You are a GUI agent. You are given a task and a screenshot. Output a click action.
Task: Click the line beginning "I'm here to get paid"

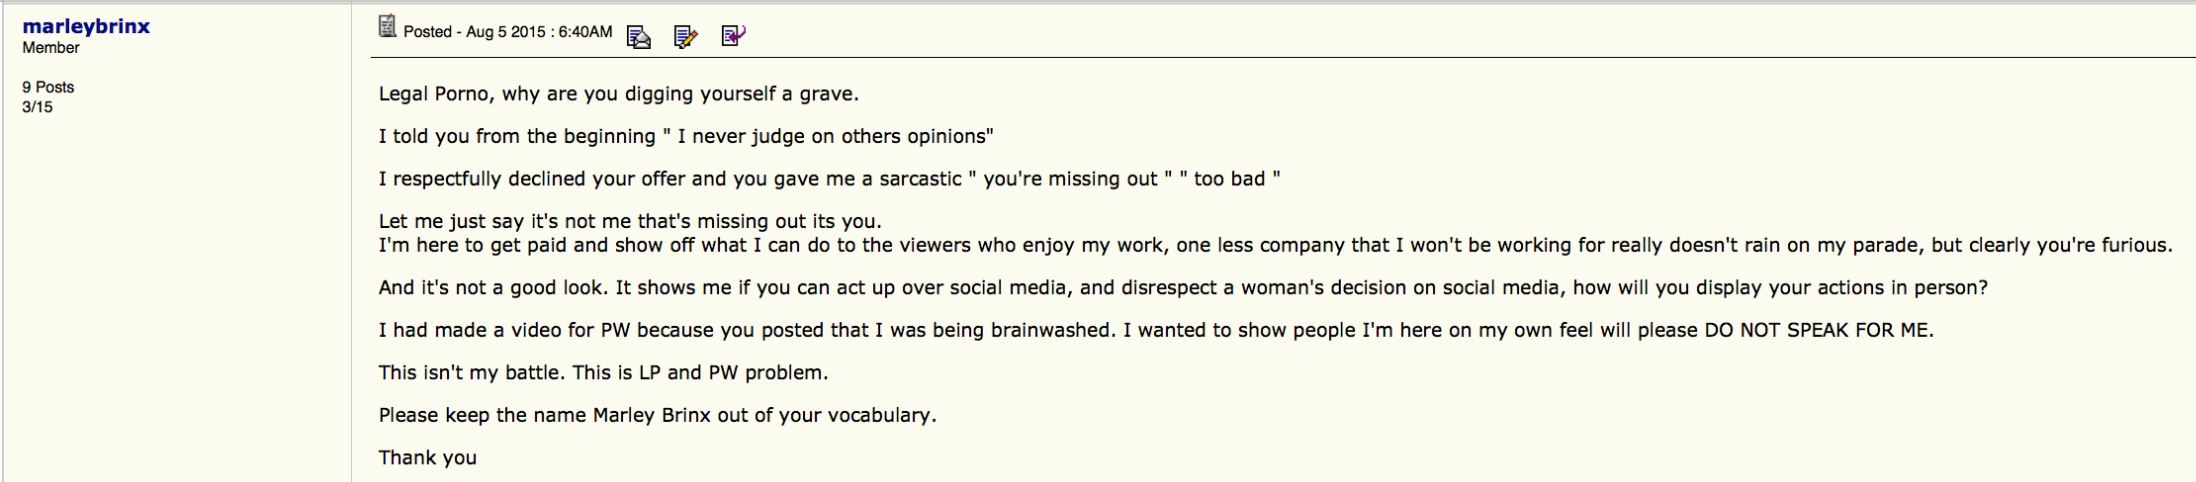1275,245
